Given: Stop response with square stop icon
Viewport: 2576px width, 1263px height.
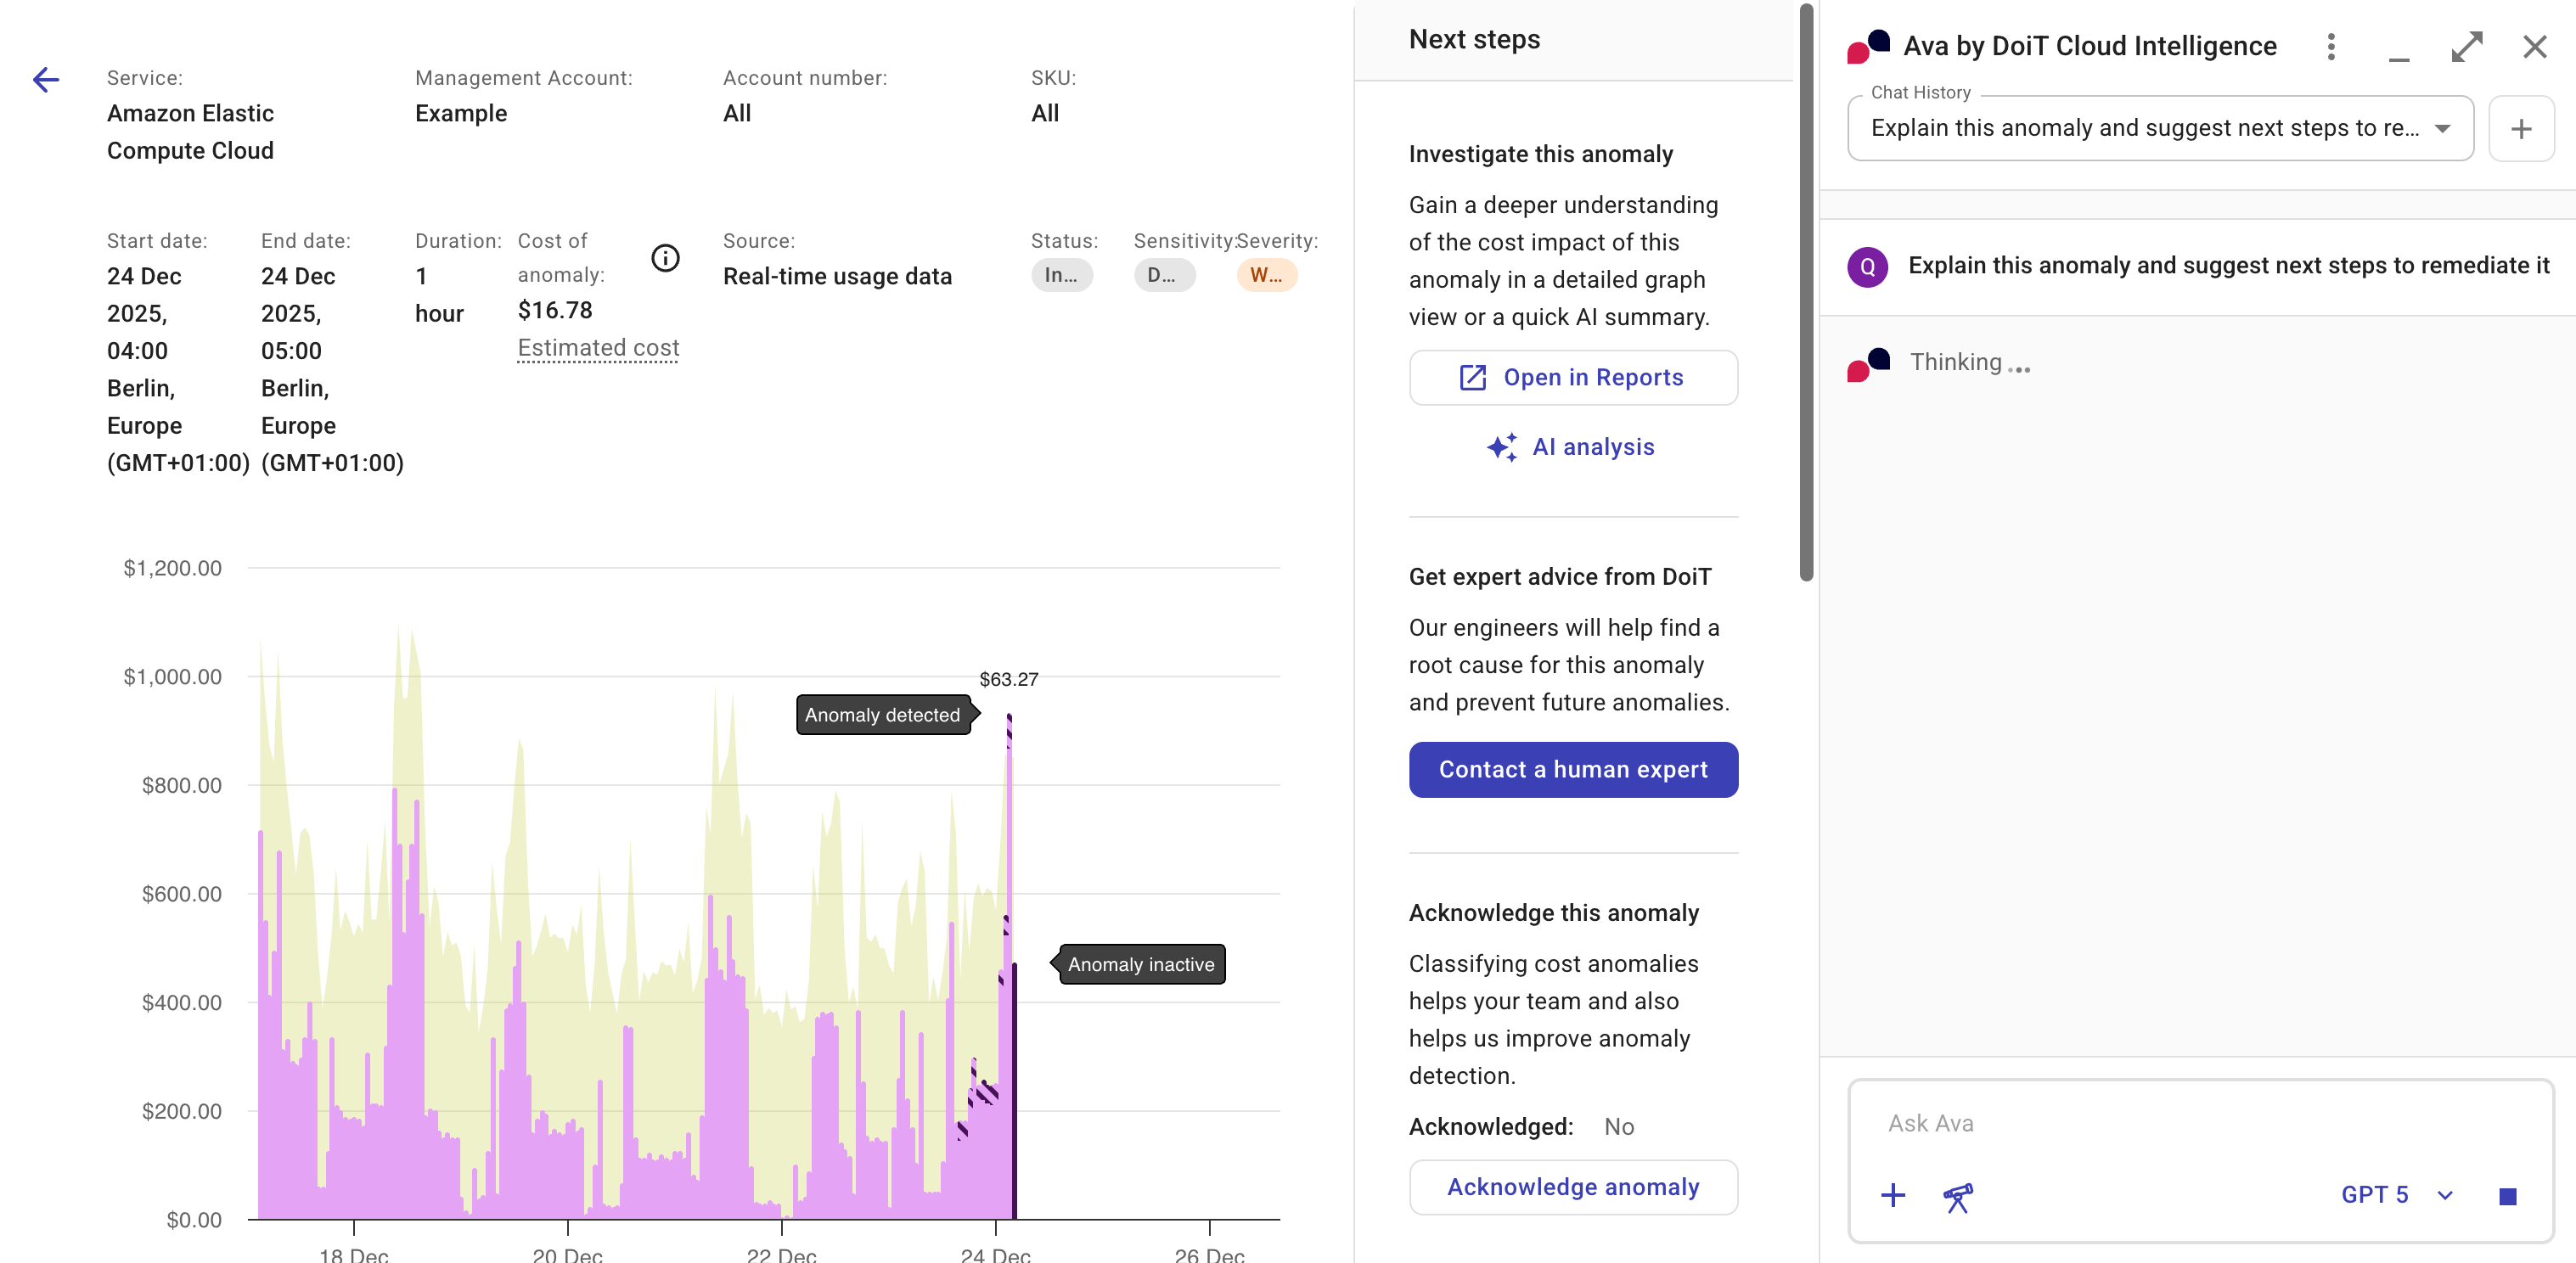Looking at the screenshot, I should pyautogui.click(x=2506, y=1196).
